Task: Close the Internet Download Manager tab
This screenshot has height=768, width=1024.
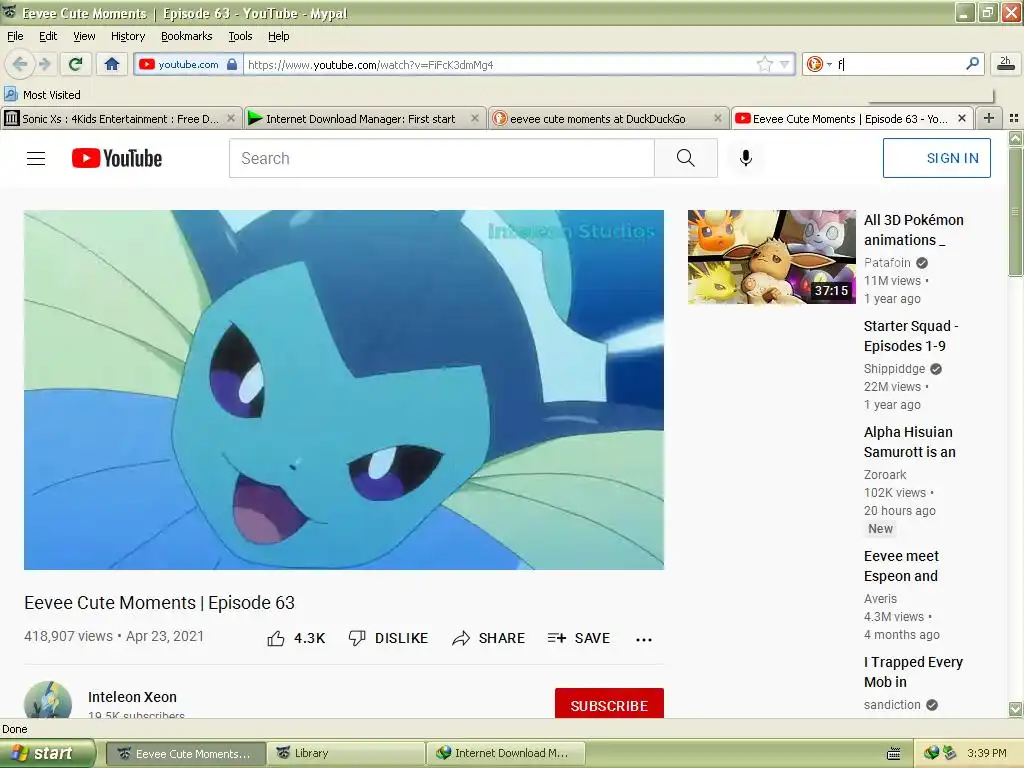Action: tap(475, 118)
